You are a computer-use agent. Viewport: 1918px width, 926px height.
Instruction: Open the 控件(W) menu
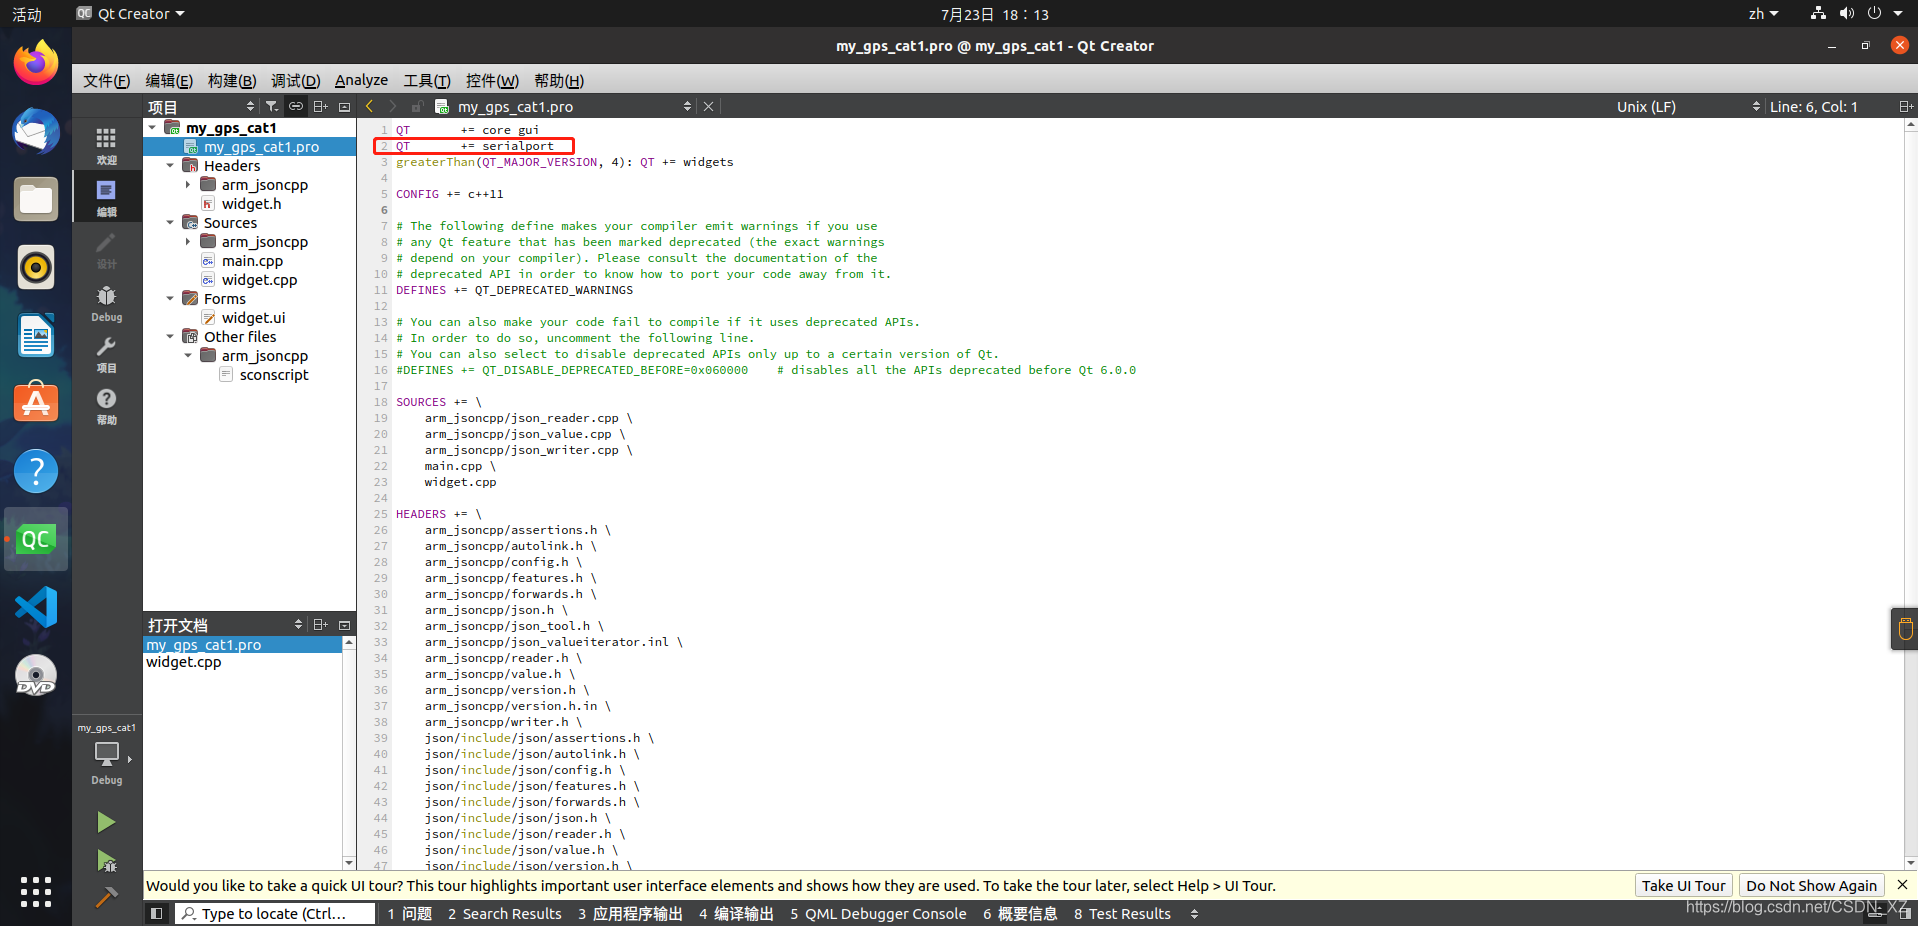point(492,80)
